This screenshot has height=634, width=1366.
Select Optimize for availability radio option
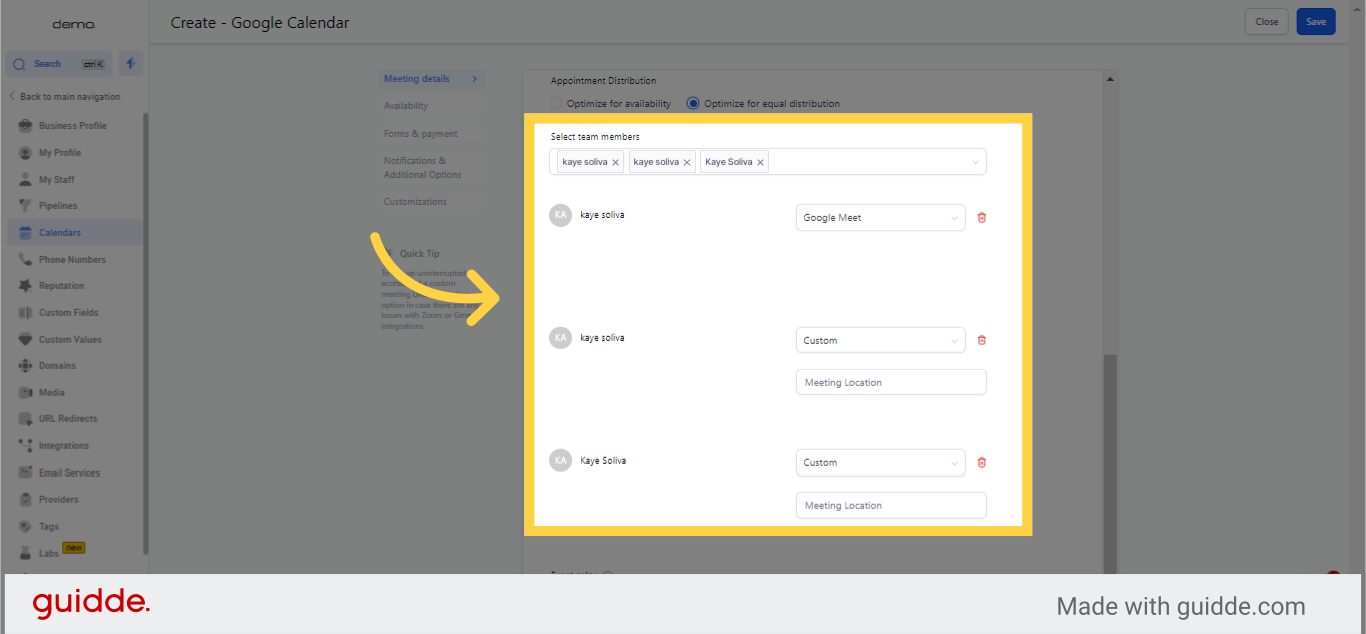point(557,104)
